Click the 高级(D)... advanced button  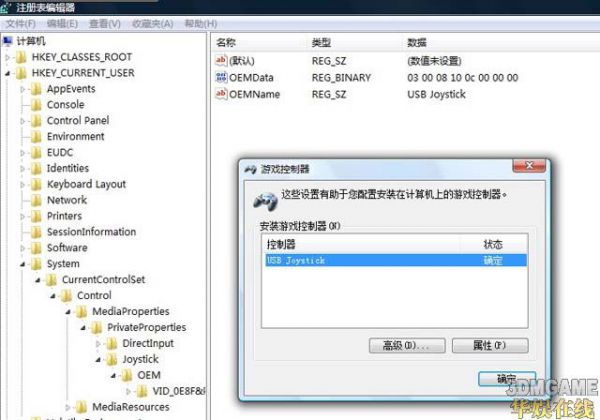pyautogui.click(x=407, y=345)
